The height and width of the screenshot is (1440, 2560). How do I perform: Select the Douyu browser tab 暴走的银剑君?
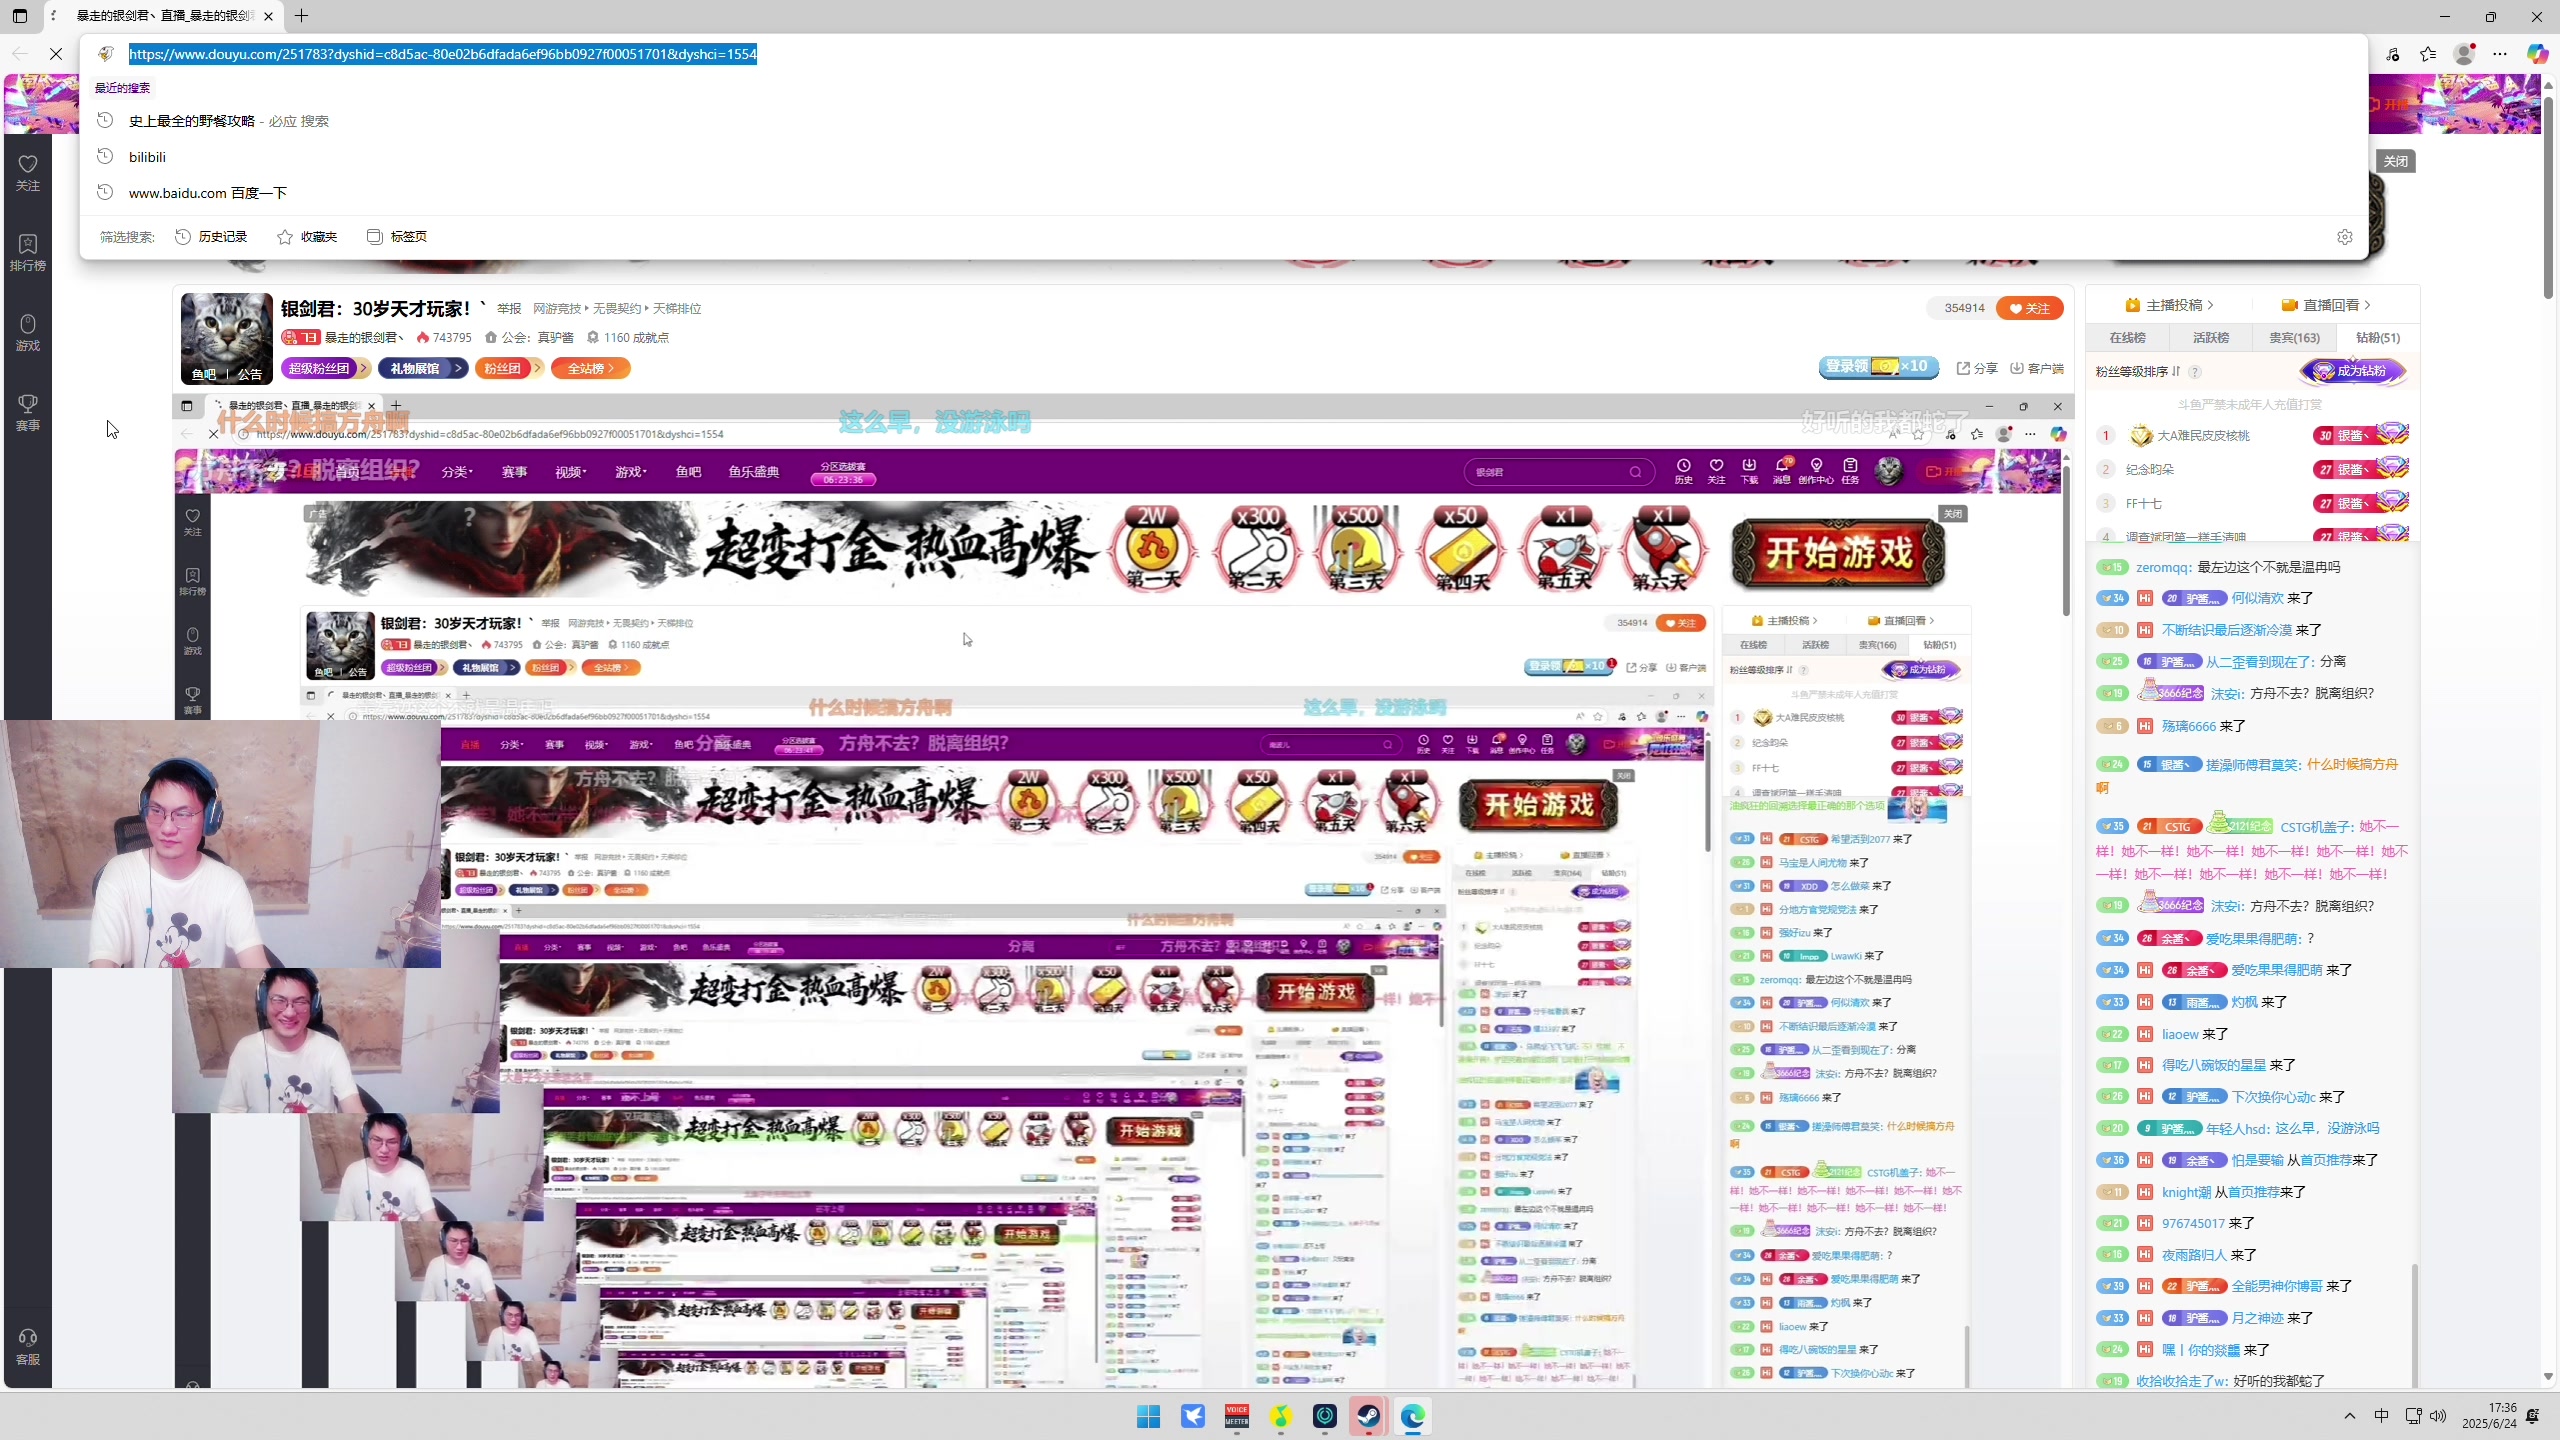click(163, 16)
